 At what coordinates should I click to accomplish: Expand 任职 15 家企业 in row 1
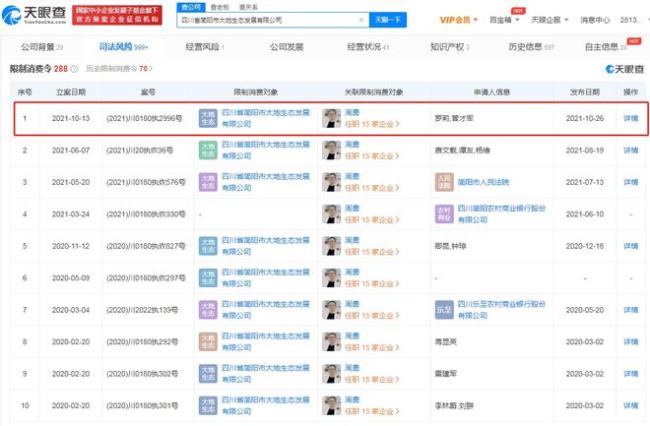[372, 124]
